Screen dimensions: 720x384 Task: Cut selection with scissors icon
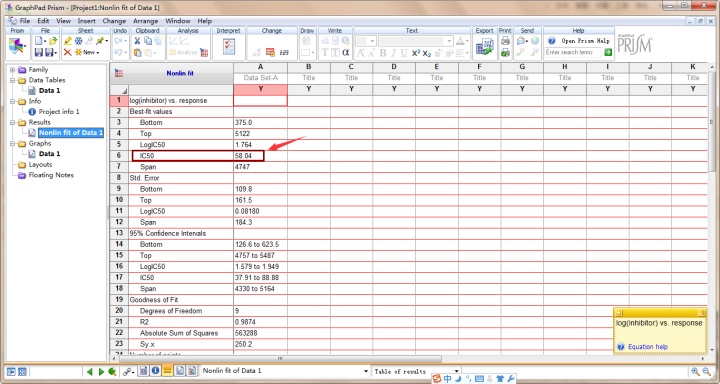137,41
